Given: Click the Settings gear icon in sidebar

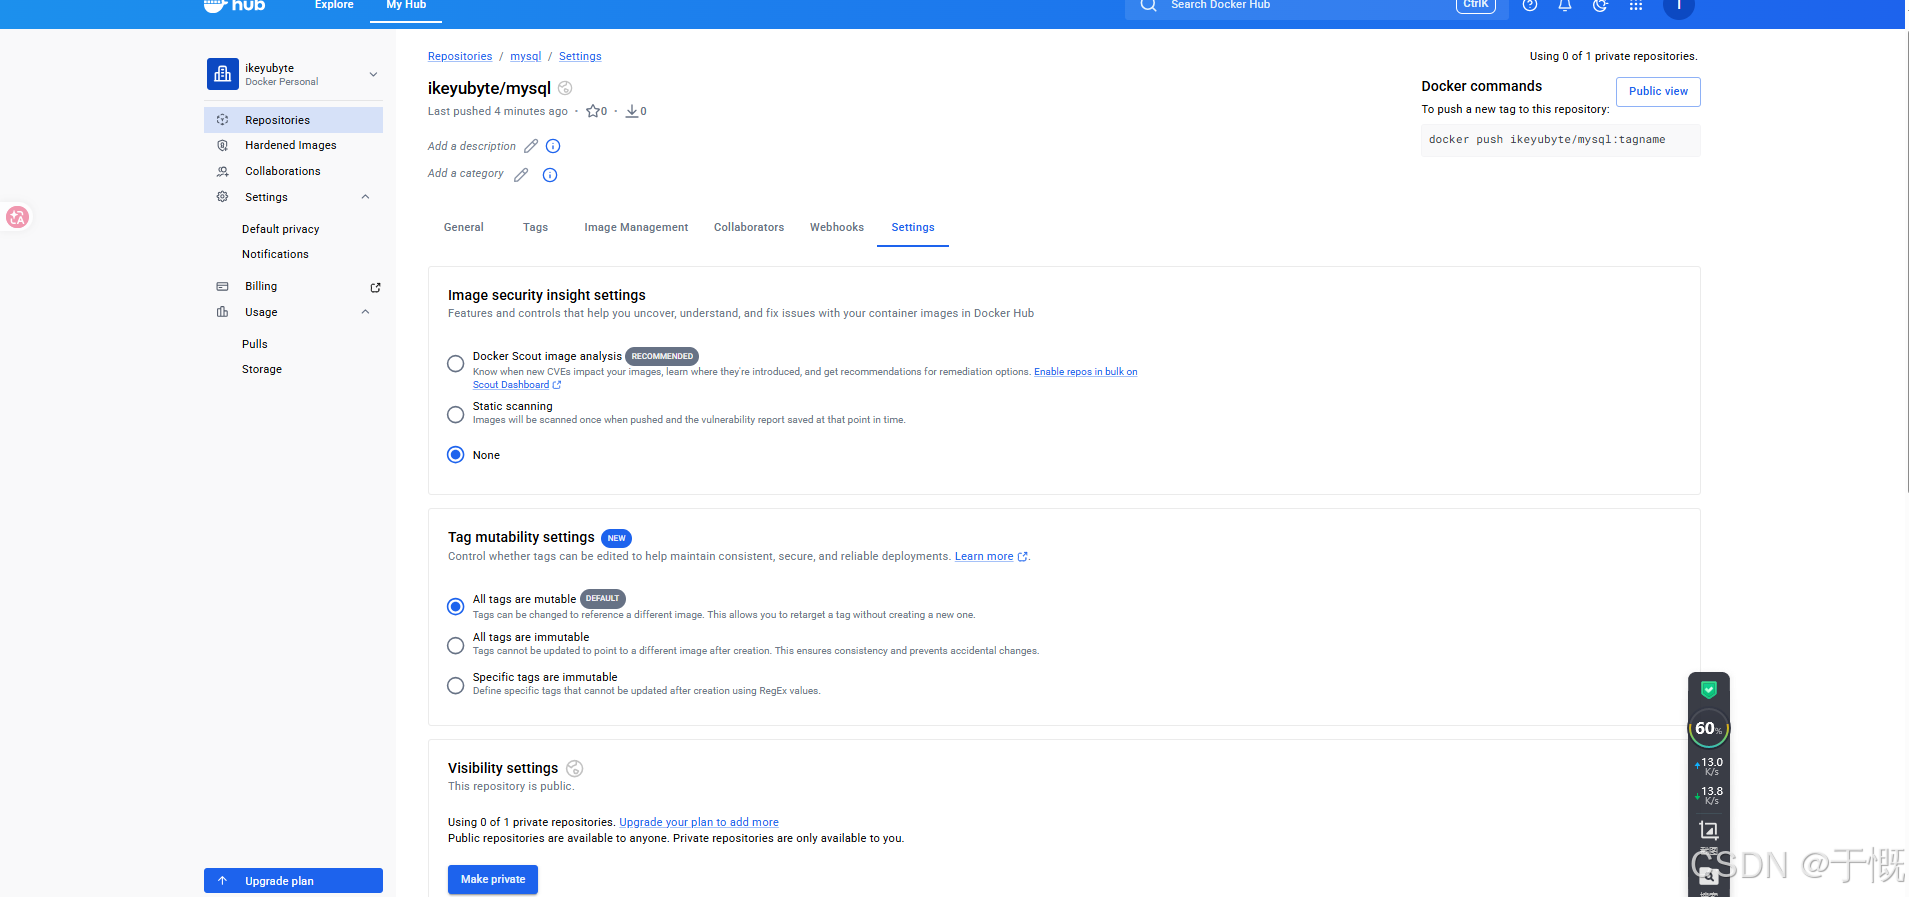Looking at the screenshot, I should 222,197.
